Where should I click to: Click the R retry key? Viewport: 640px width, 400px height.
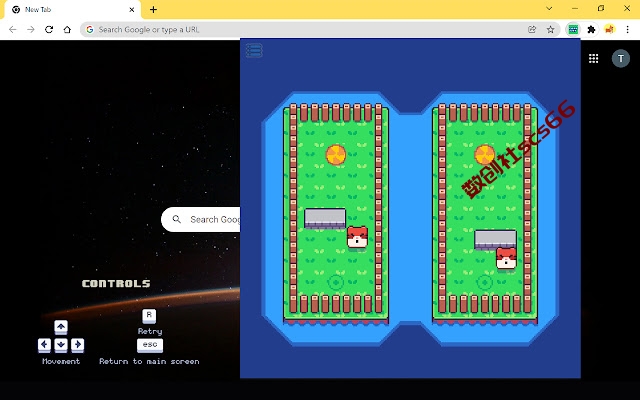click(x=149, y=316)
